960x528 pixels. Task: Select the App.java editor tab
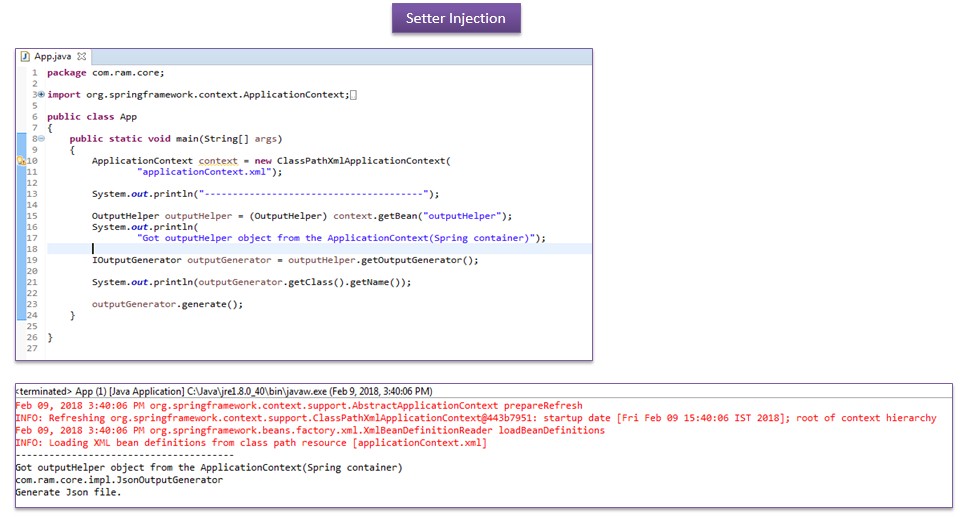click(53, 56)
